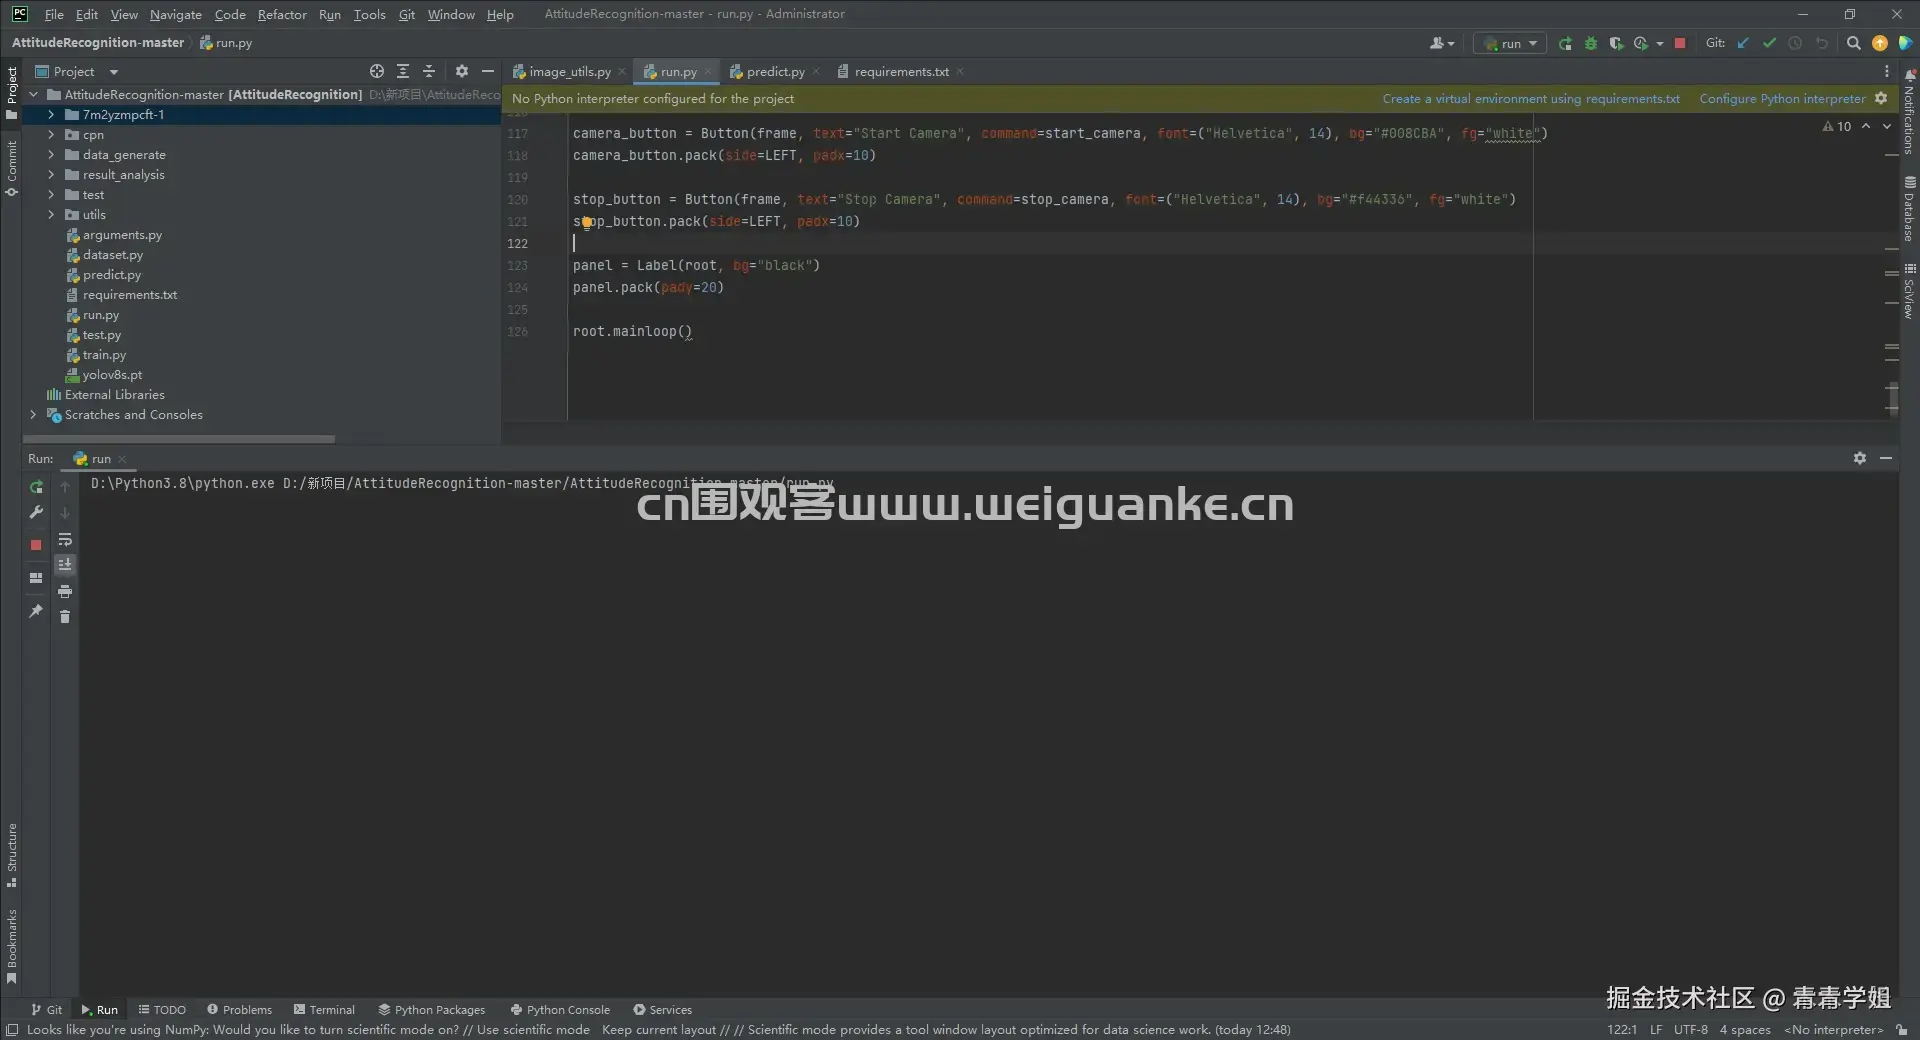
Task: Toggle the Bookmarks side tool window
Action: [11, 945]
